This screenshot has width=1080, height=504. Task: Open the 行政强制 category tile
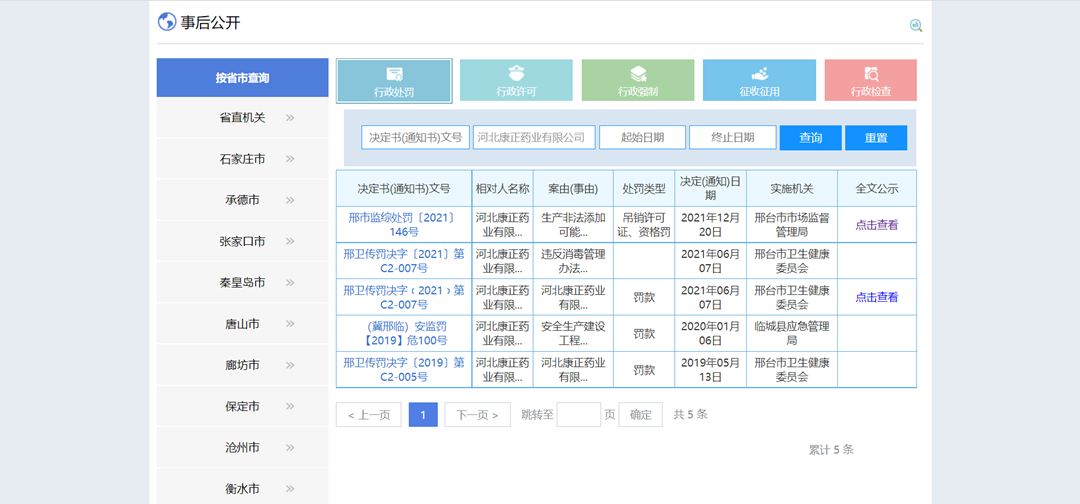(637, 81)
